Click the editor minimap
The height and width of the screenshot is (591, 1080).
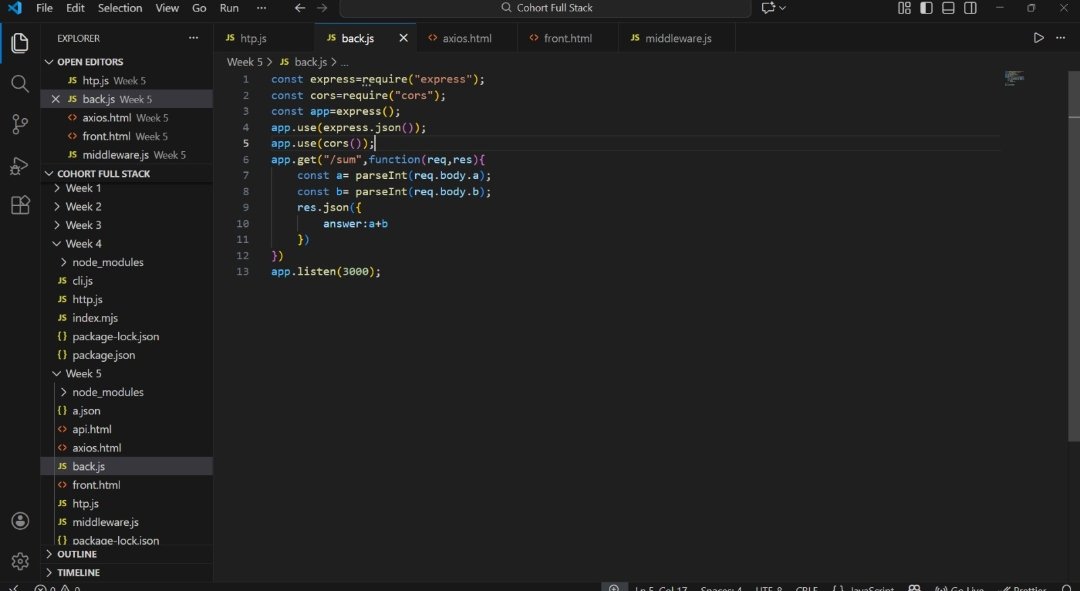[1014, 78]
